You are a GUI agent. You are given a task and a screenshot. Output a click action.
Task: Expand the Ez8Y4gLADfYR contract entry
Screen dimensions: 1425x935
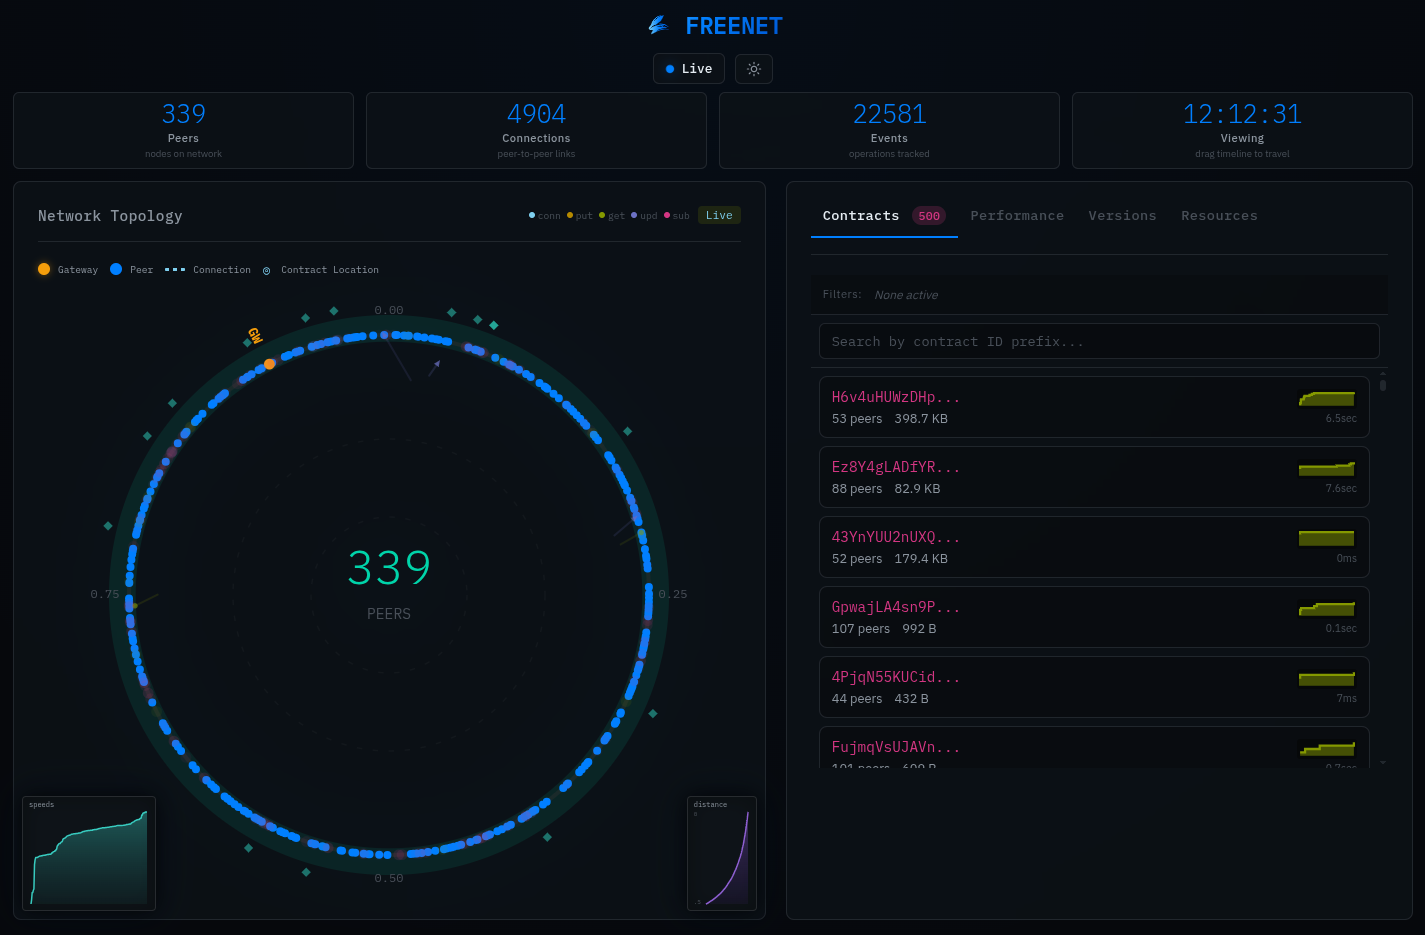[x=1094, y=477]
